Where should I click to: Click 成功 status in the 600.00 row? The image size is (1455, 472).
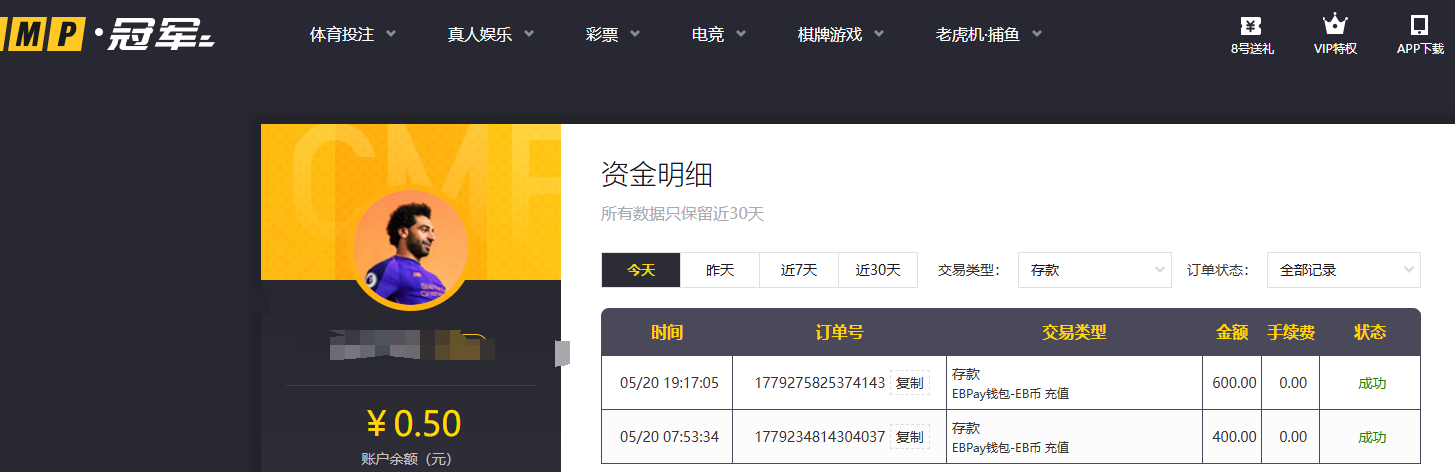coord(1372,383)
